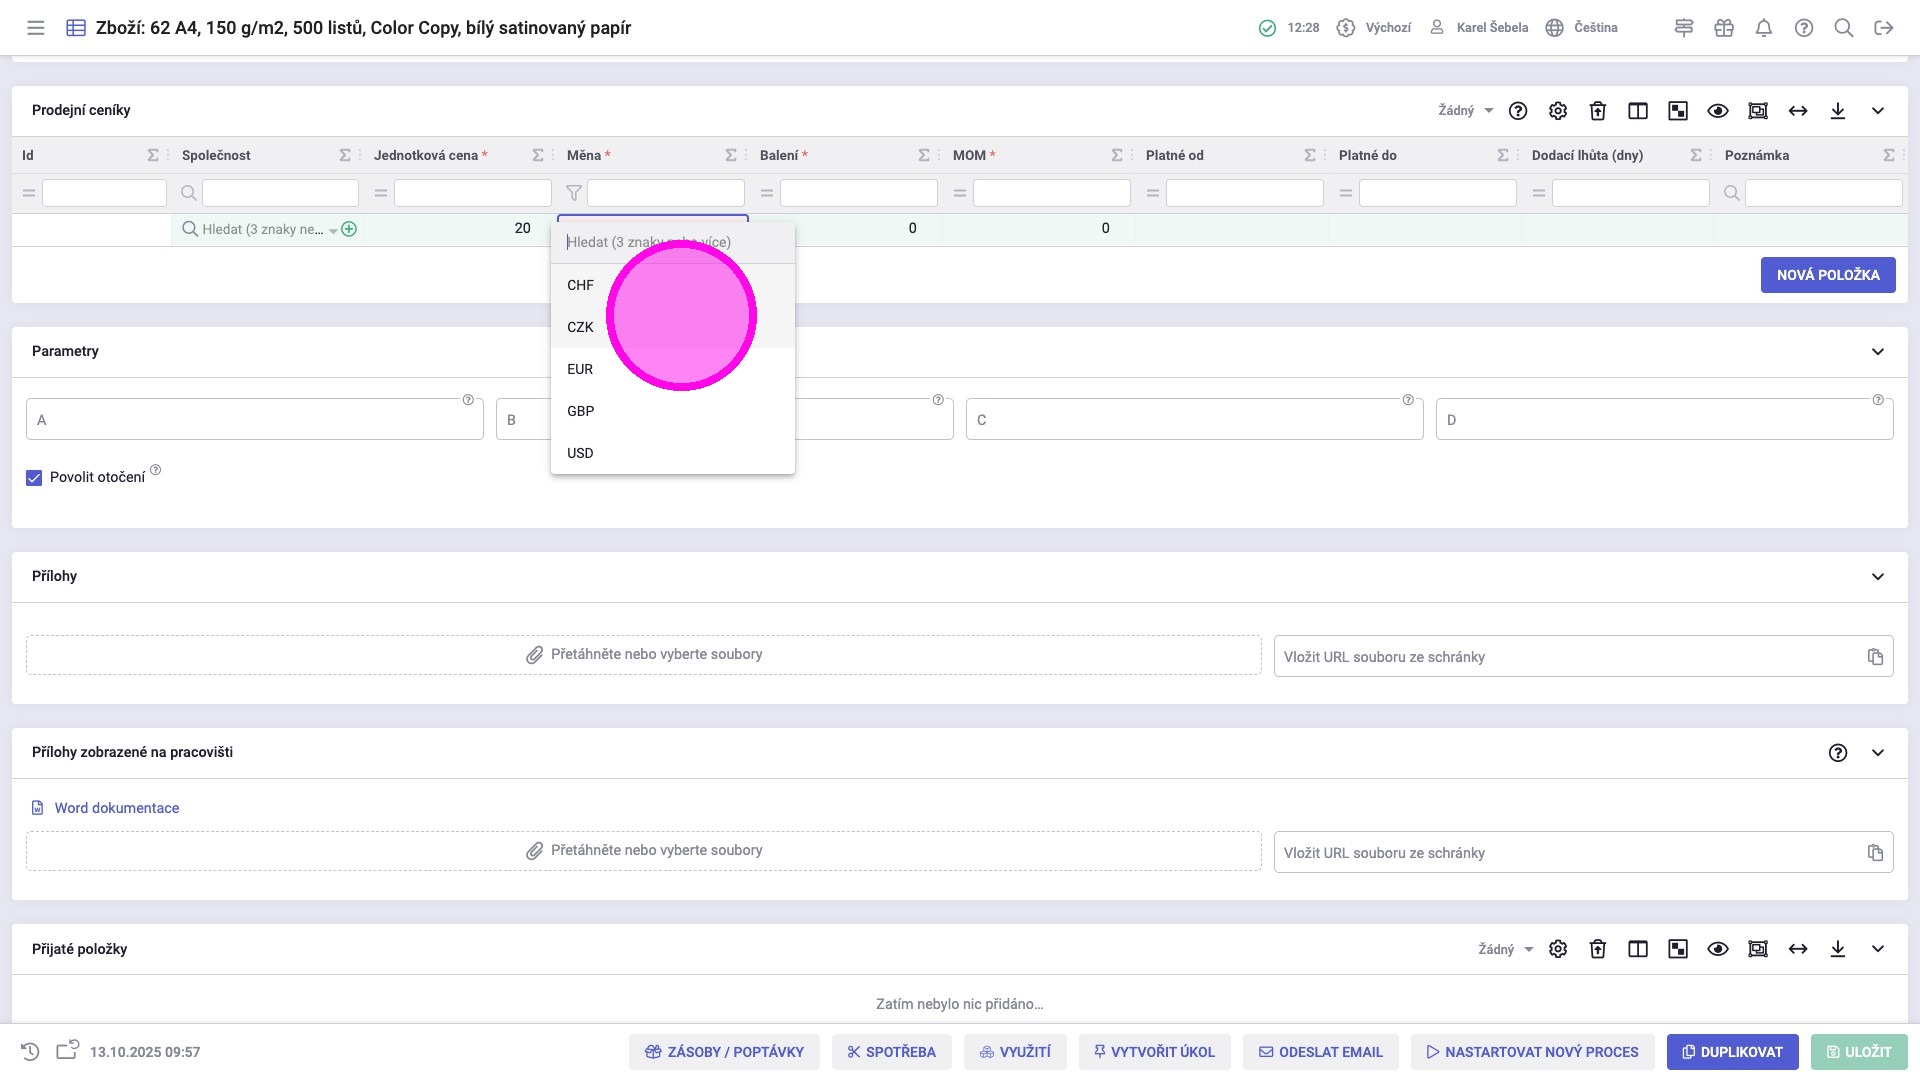Screen dimensions: 1920x1080
Task: Click the Vložit URL souboru field in Přílohy
Action: pyautogui.click(x=1565, y=657)
